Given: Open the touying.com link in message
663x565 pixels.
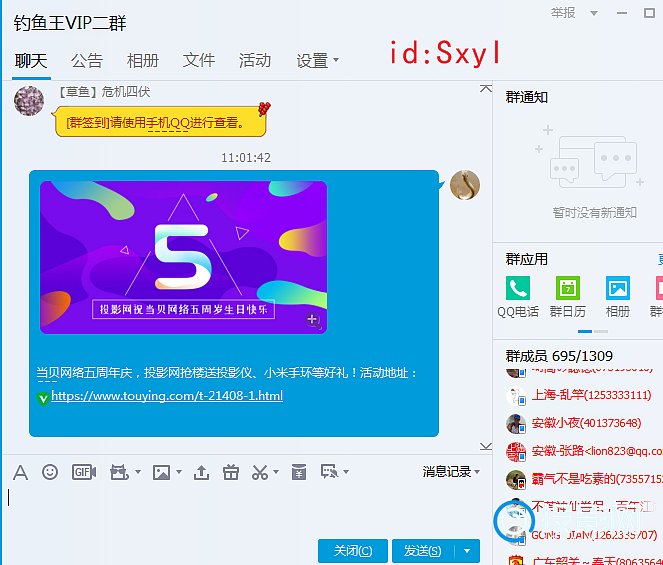Looking at the screenshot, I should click(167, 395).
